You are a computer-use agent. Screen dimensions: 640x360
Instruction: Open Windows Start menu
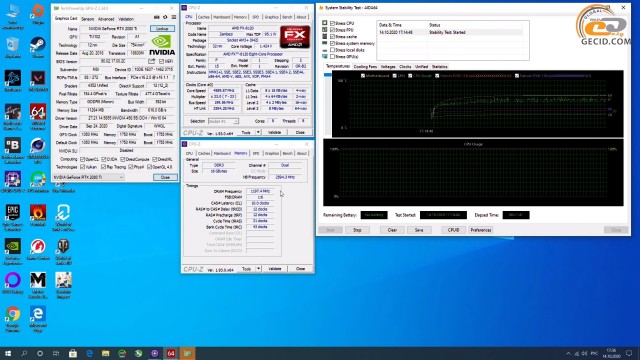click(x=8, y=353)
